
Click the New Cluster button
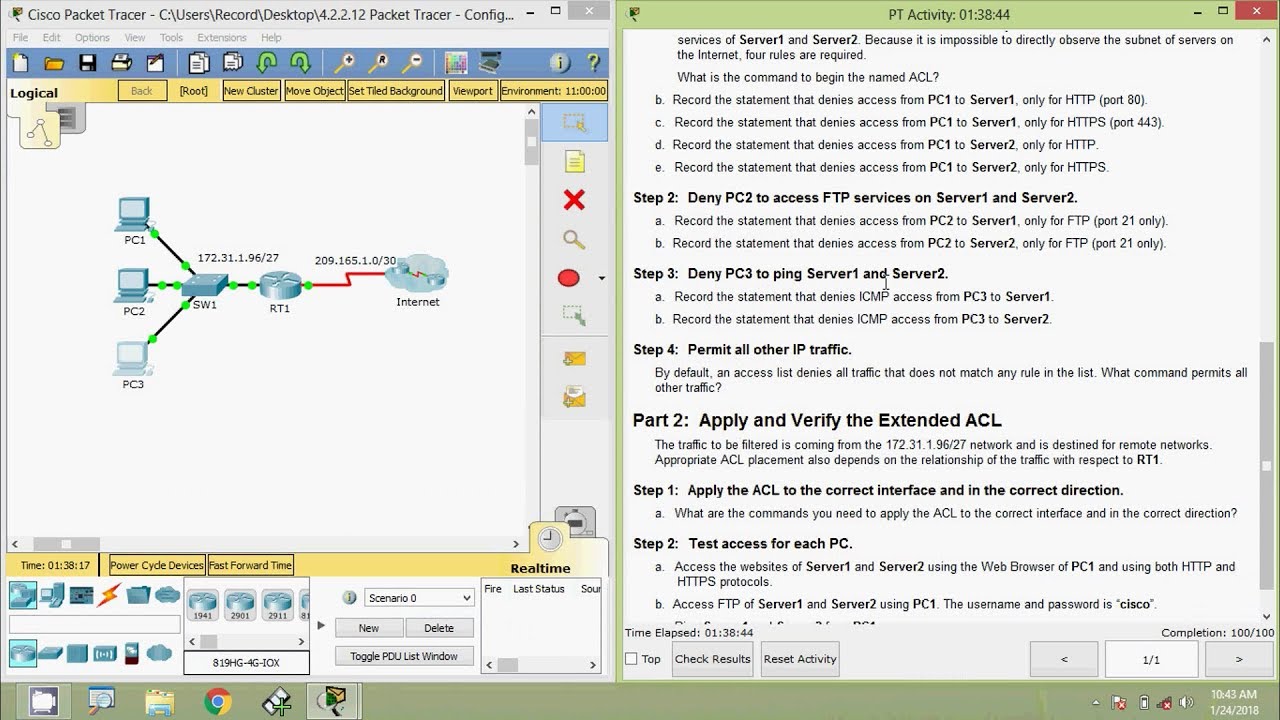pyautogui.click(x=251, y=90)
